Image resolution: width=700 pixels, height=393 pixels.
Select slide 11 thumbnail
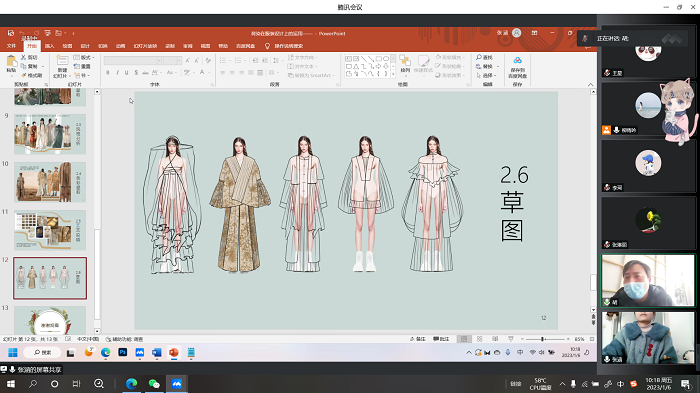(50, 230)
